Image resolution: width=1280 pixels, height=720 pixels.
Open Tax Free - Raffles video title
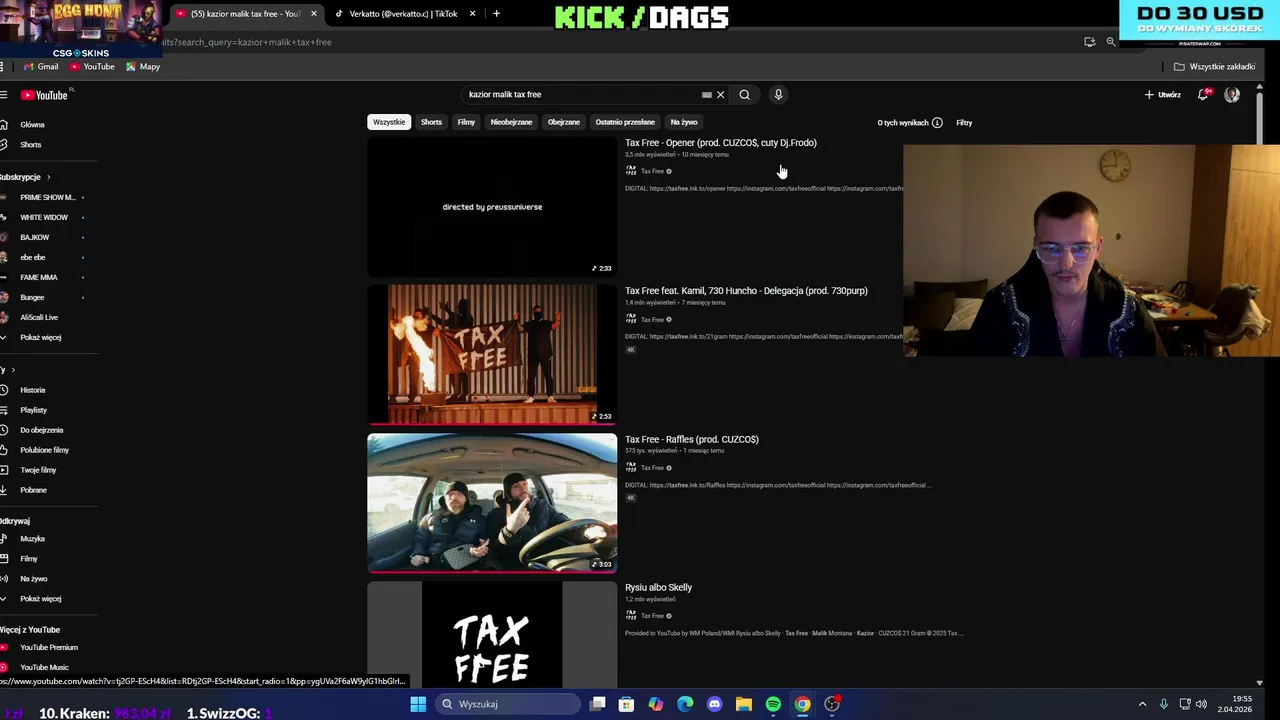click(x=691, y=439)
